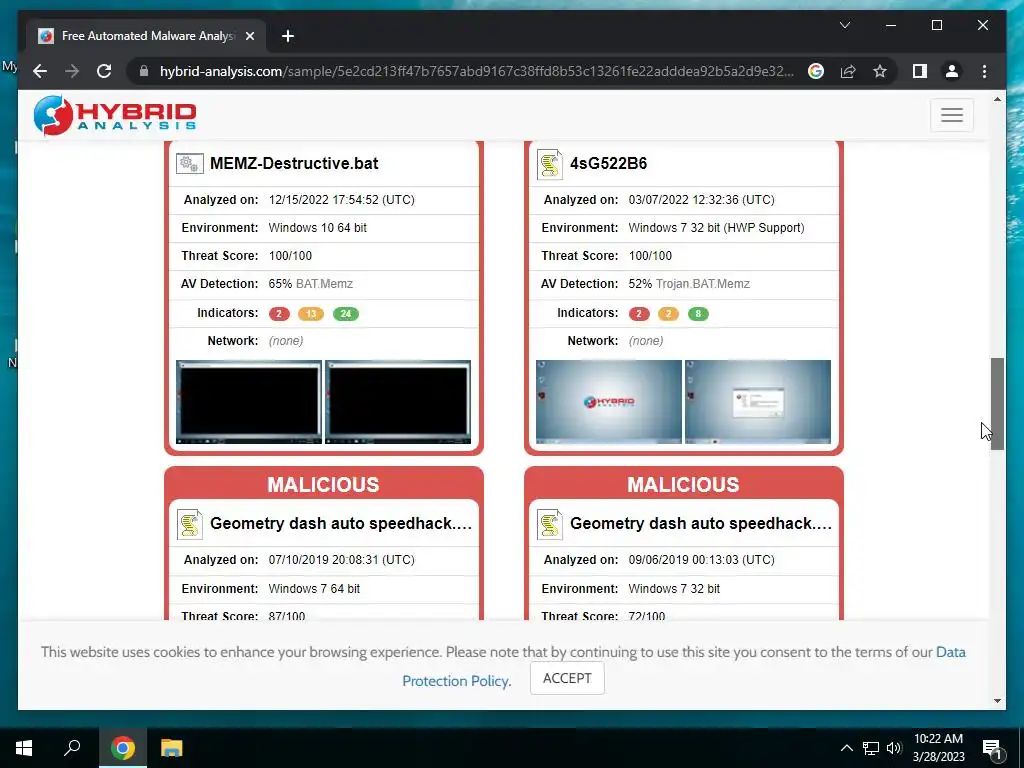1024x768 pixels.
Task: Click the 4sG522B6 script file icon
Action: coord(549,164)
